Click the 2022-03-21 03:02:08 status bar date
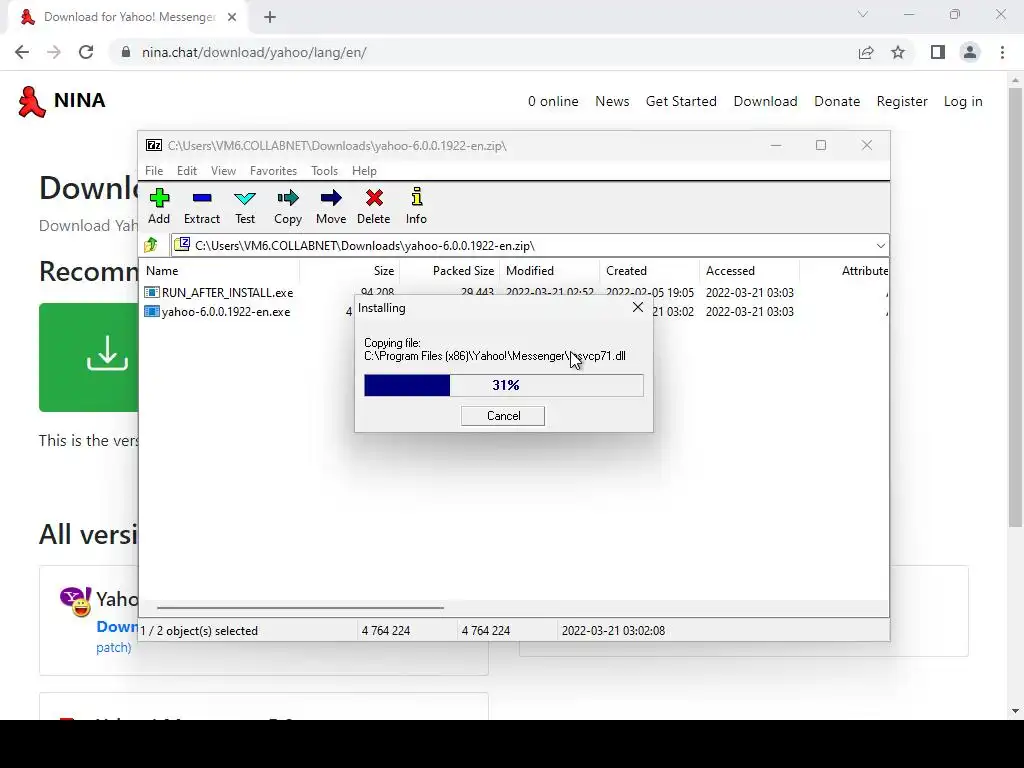 pyautogui.click(x=613, y=631)
